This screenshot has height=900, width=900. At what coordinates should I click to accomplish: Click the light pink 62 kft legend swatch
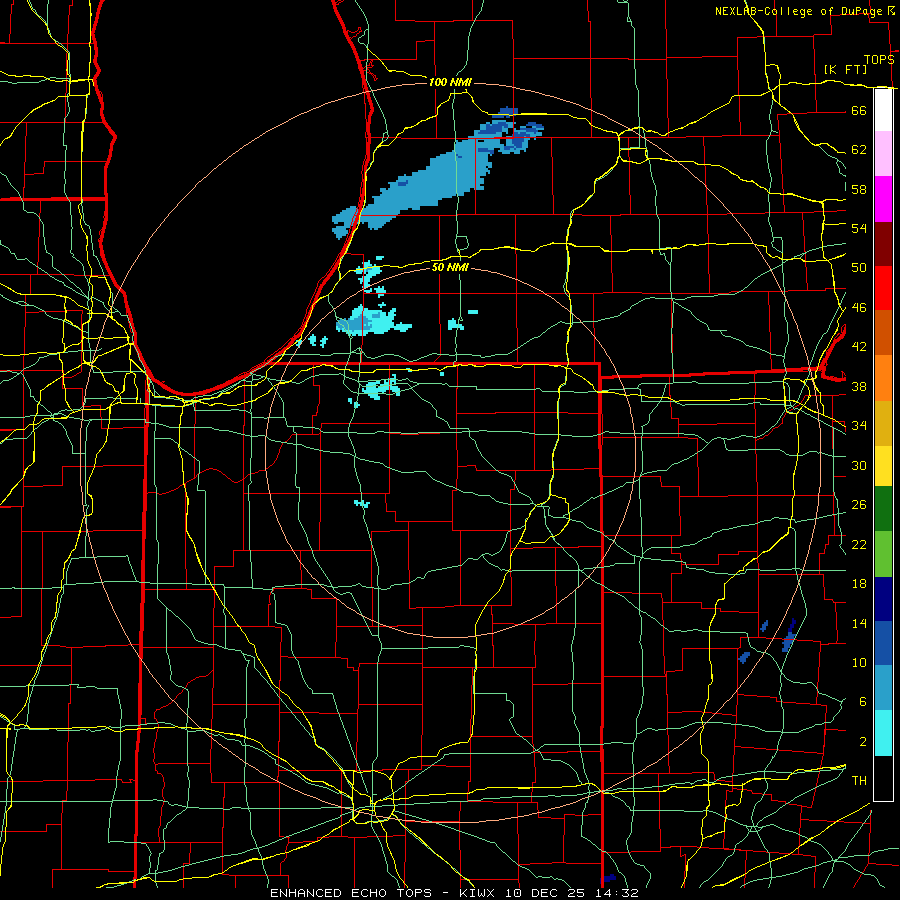coord(883,154)
